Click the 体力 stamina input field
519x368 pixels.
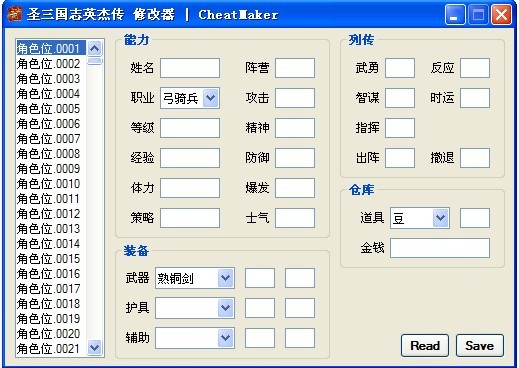[x=190, y=188]
